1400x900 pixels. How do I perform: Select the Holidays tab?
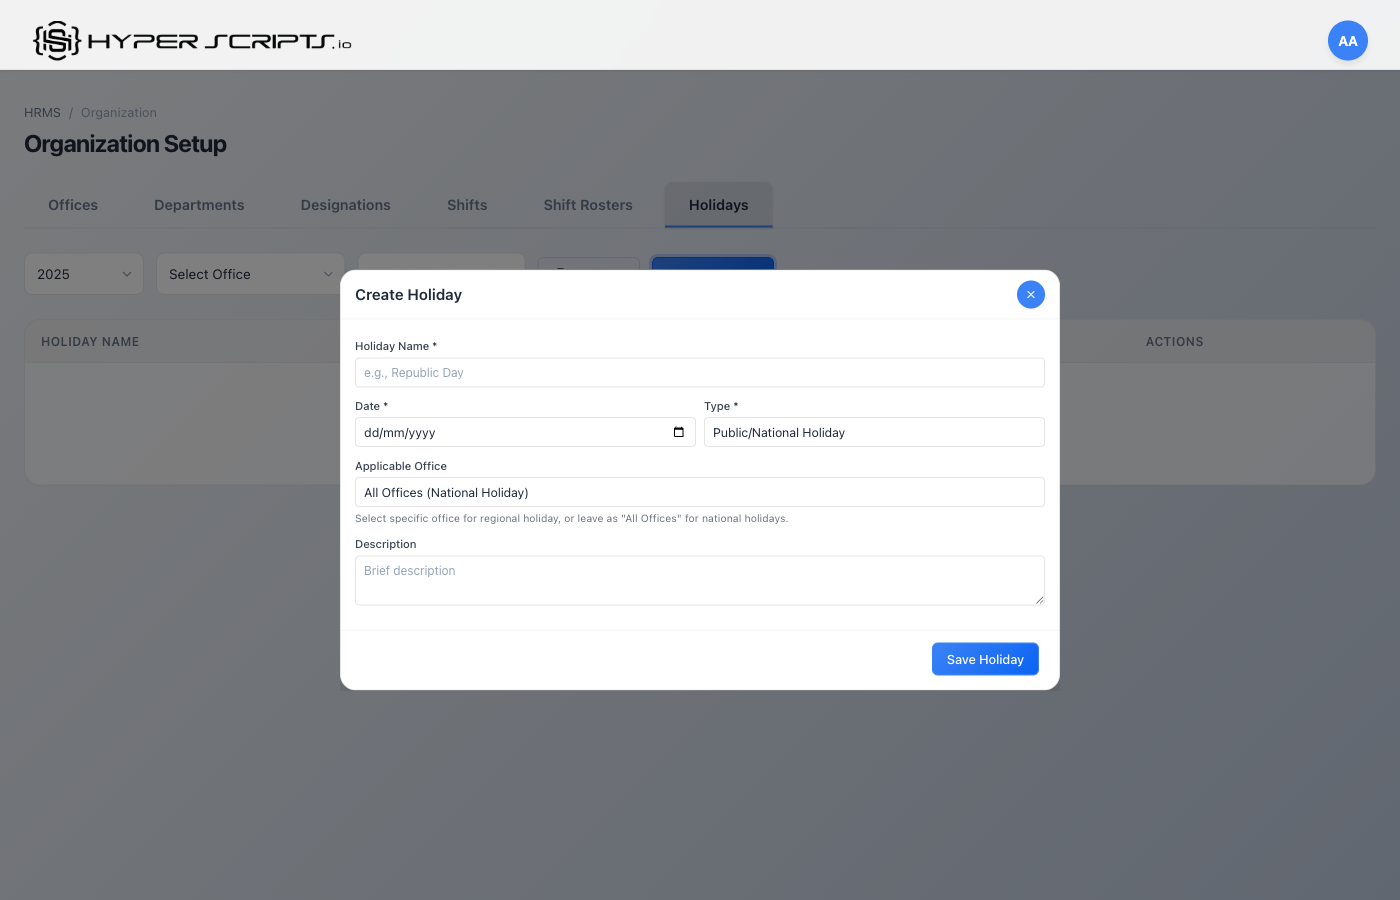pos(718,205)
